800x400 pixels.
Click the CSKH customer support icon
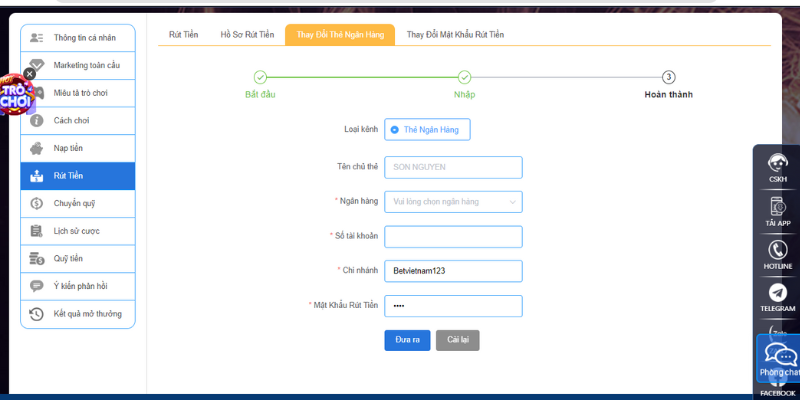tap(777, 164)
